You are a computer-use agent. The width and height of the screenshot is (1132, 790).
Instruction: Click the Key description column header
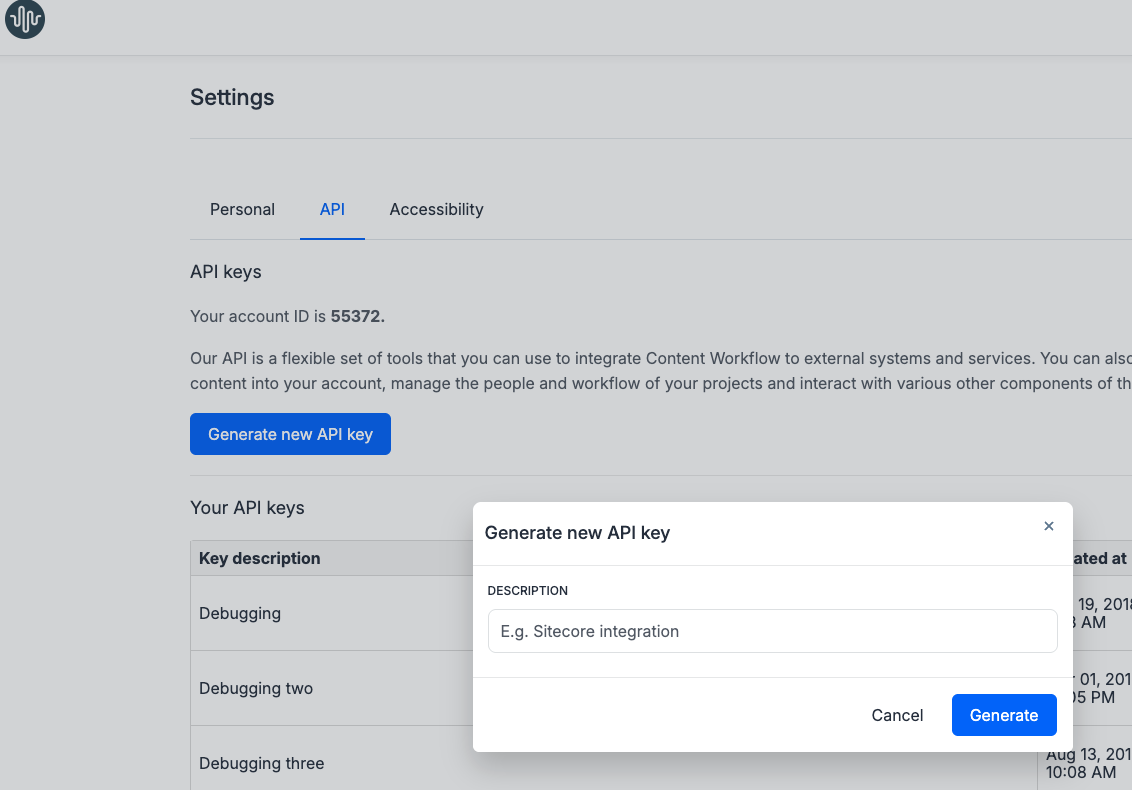260,558
